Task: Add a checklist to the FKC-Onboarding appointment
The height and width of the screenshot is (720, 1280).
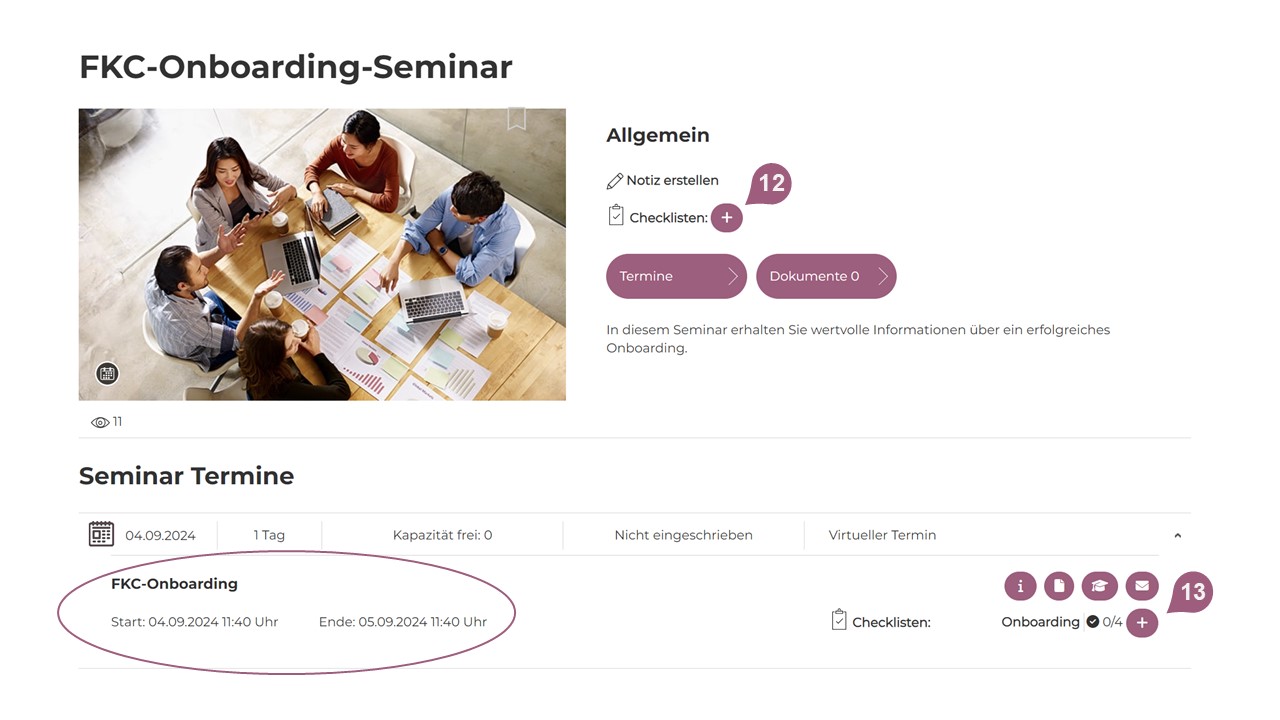Action: click(x=1142, y=623)
